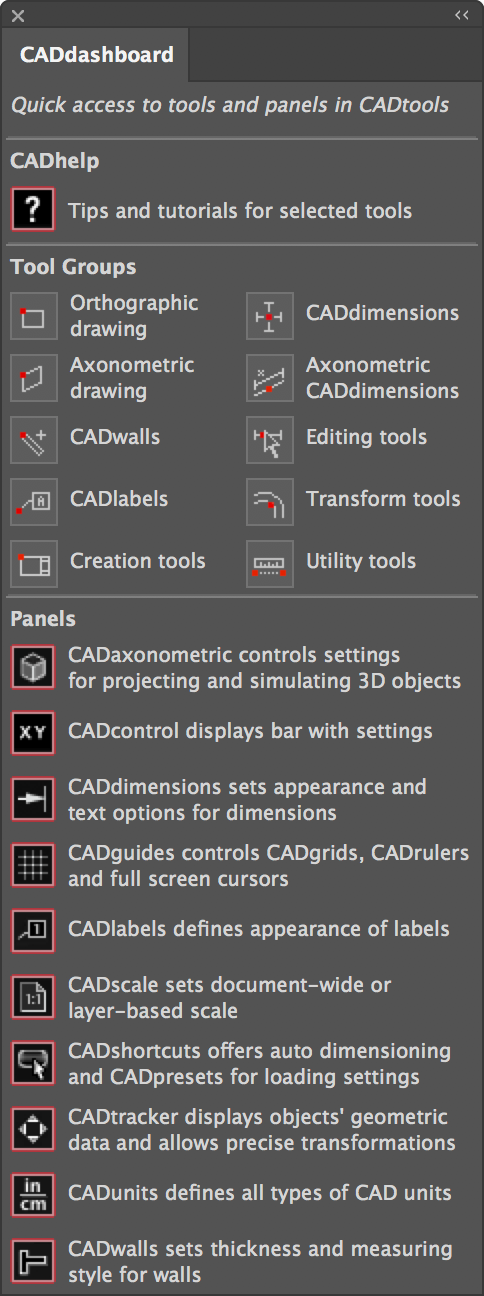Open the CADguides grid panel icon
This screenshot has height=1296, width=484.
33,865
